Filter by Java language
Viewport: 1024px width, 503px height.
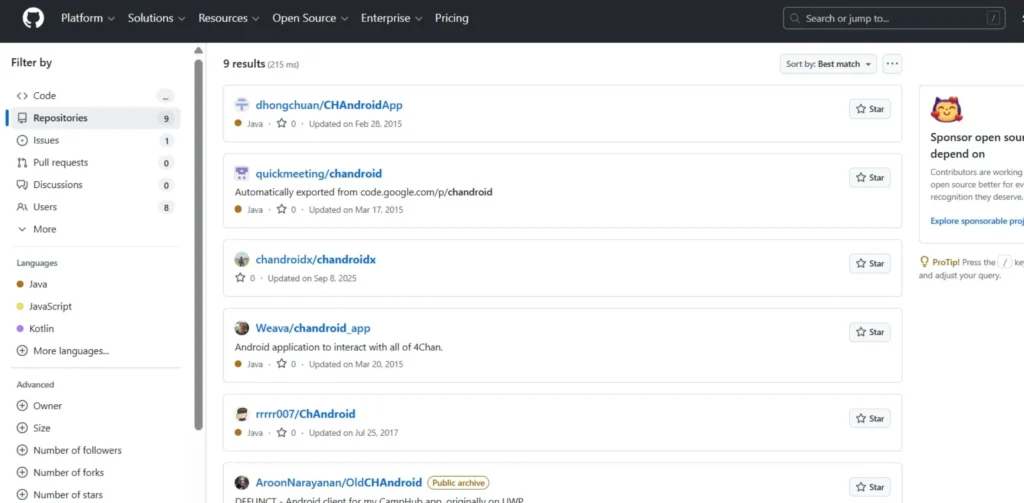(x=95, y=284)
